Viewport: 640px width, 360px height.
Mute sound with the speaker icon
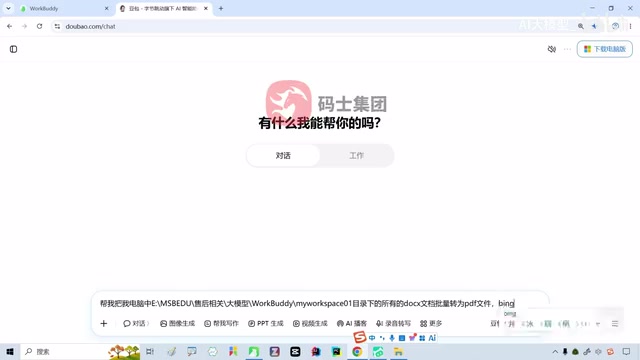pos(551,49)
